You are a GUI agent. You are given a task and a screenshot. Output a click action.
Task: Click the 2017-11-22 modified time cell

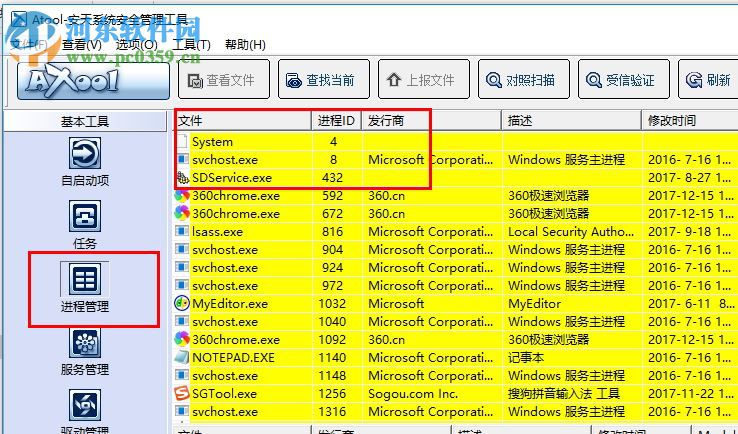(690, 394)
